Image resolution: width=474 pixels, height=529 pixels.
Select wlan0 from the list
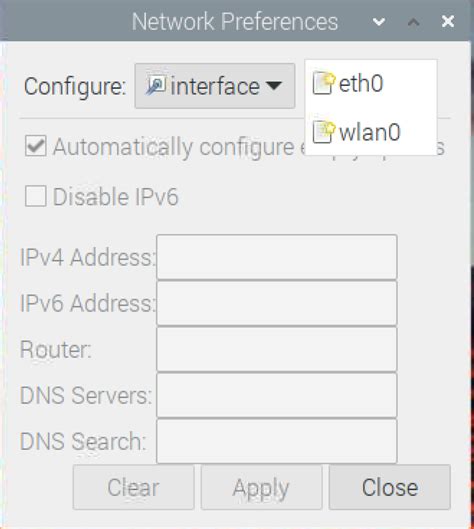(x=371, y=132)
